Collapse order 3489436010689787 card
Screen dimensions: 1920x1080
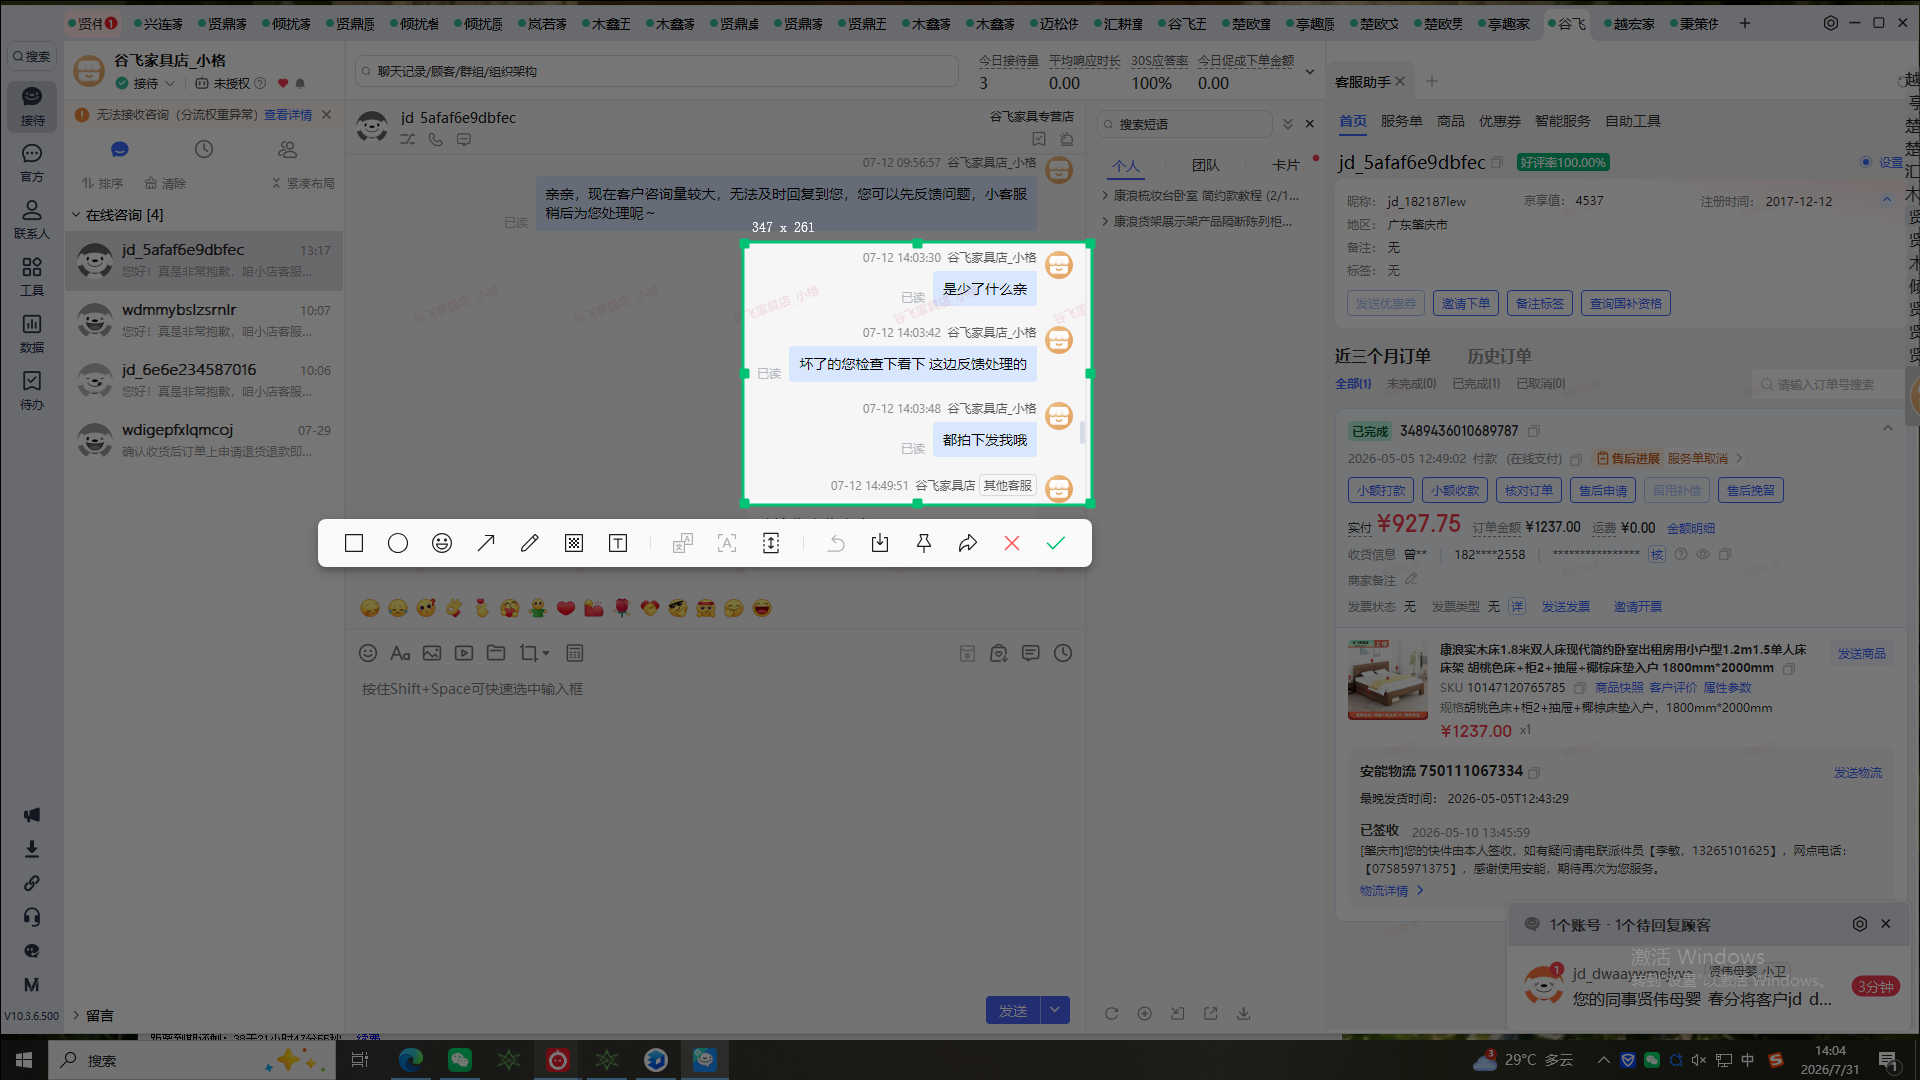pyautogui.click(x=1888, y=429)
